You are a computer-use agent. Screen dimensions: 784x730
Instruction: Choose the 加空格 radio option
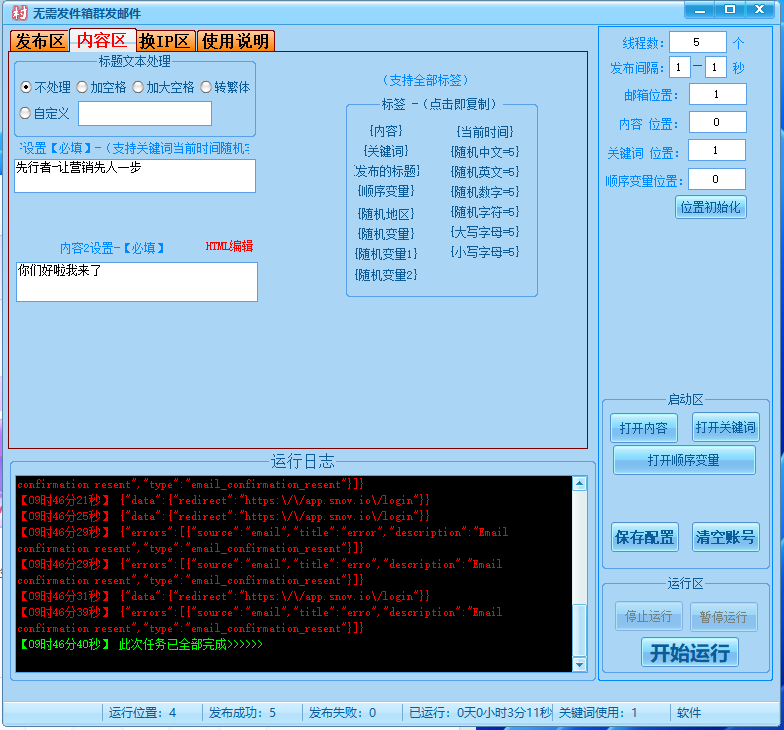click(x=82, y=87)
